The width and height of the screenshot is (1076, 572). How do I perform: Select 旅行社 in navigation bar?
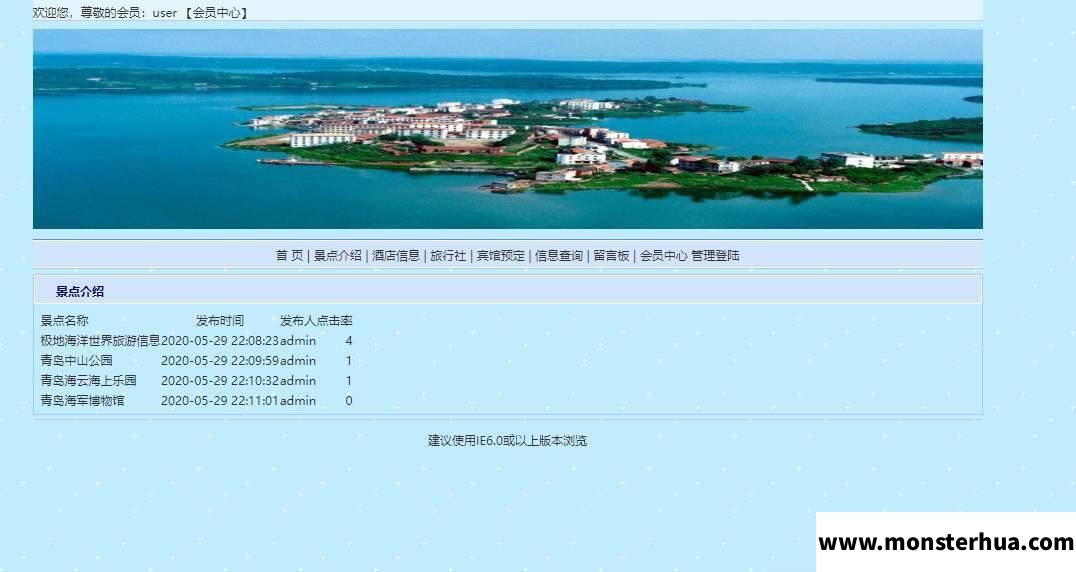pos(448,256)
